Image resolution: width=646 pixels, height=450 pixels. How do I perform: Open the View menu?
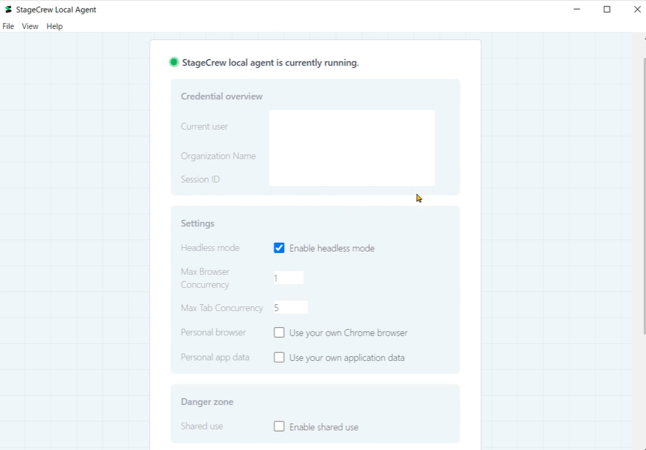(x=30, y=26)
